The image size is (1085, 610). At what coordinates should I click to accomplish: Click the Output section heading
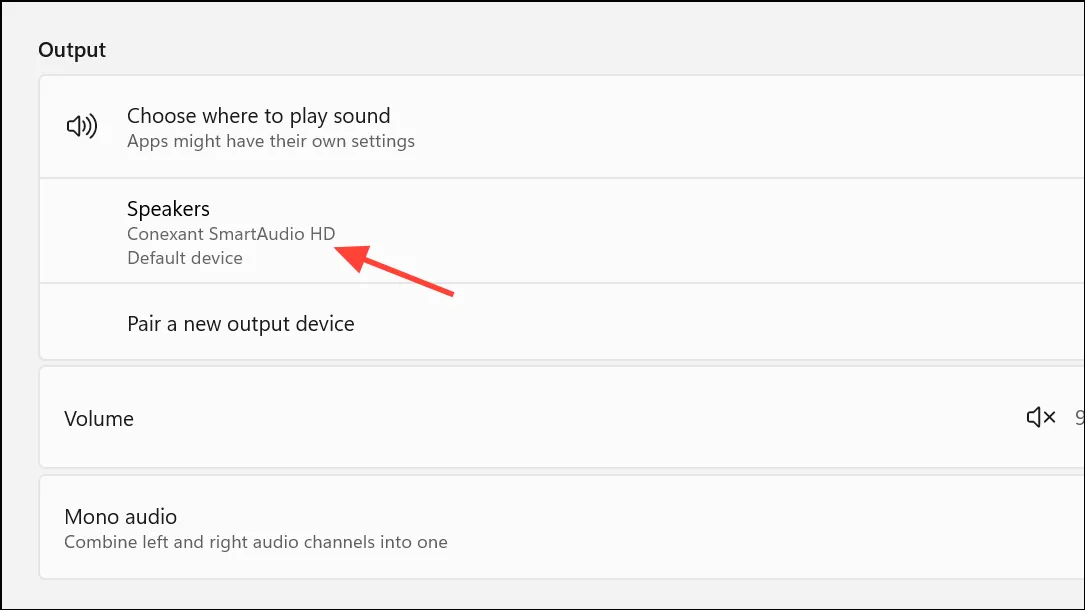(x=72, y=50)
